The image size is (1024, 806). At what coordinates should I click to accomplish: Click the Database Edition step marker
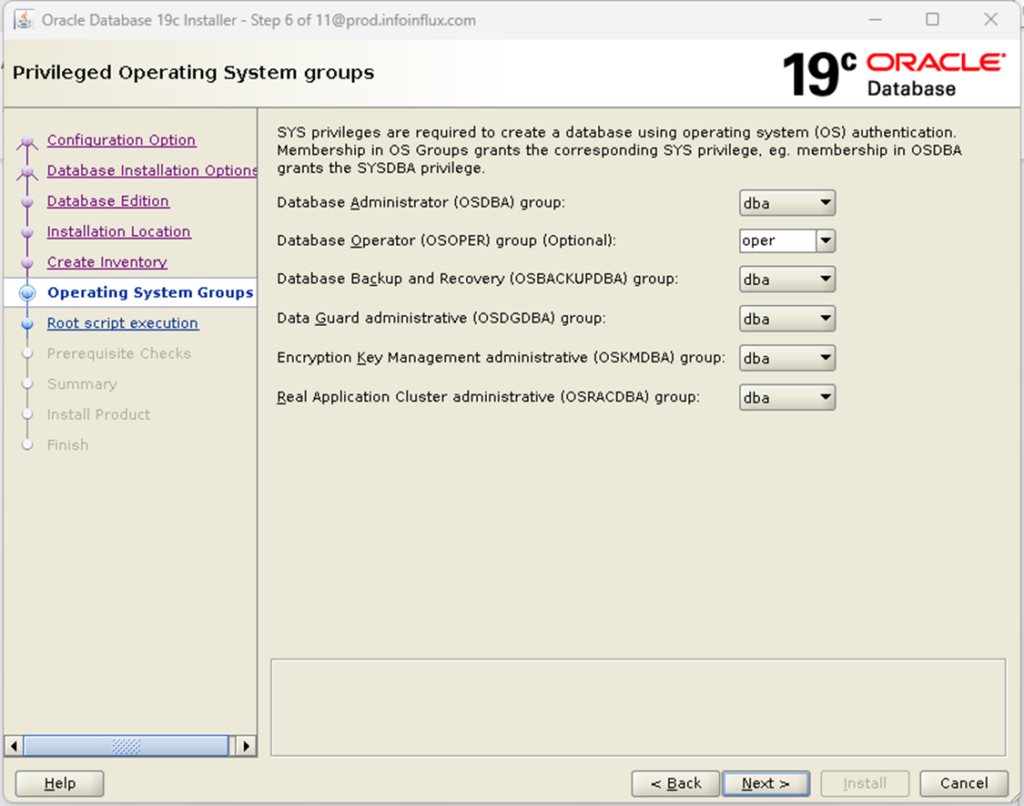click(29, 201)
